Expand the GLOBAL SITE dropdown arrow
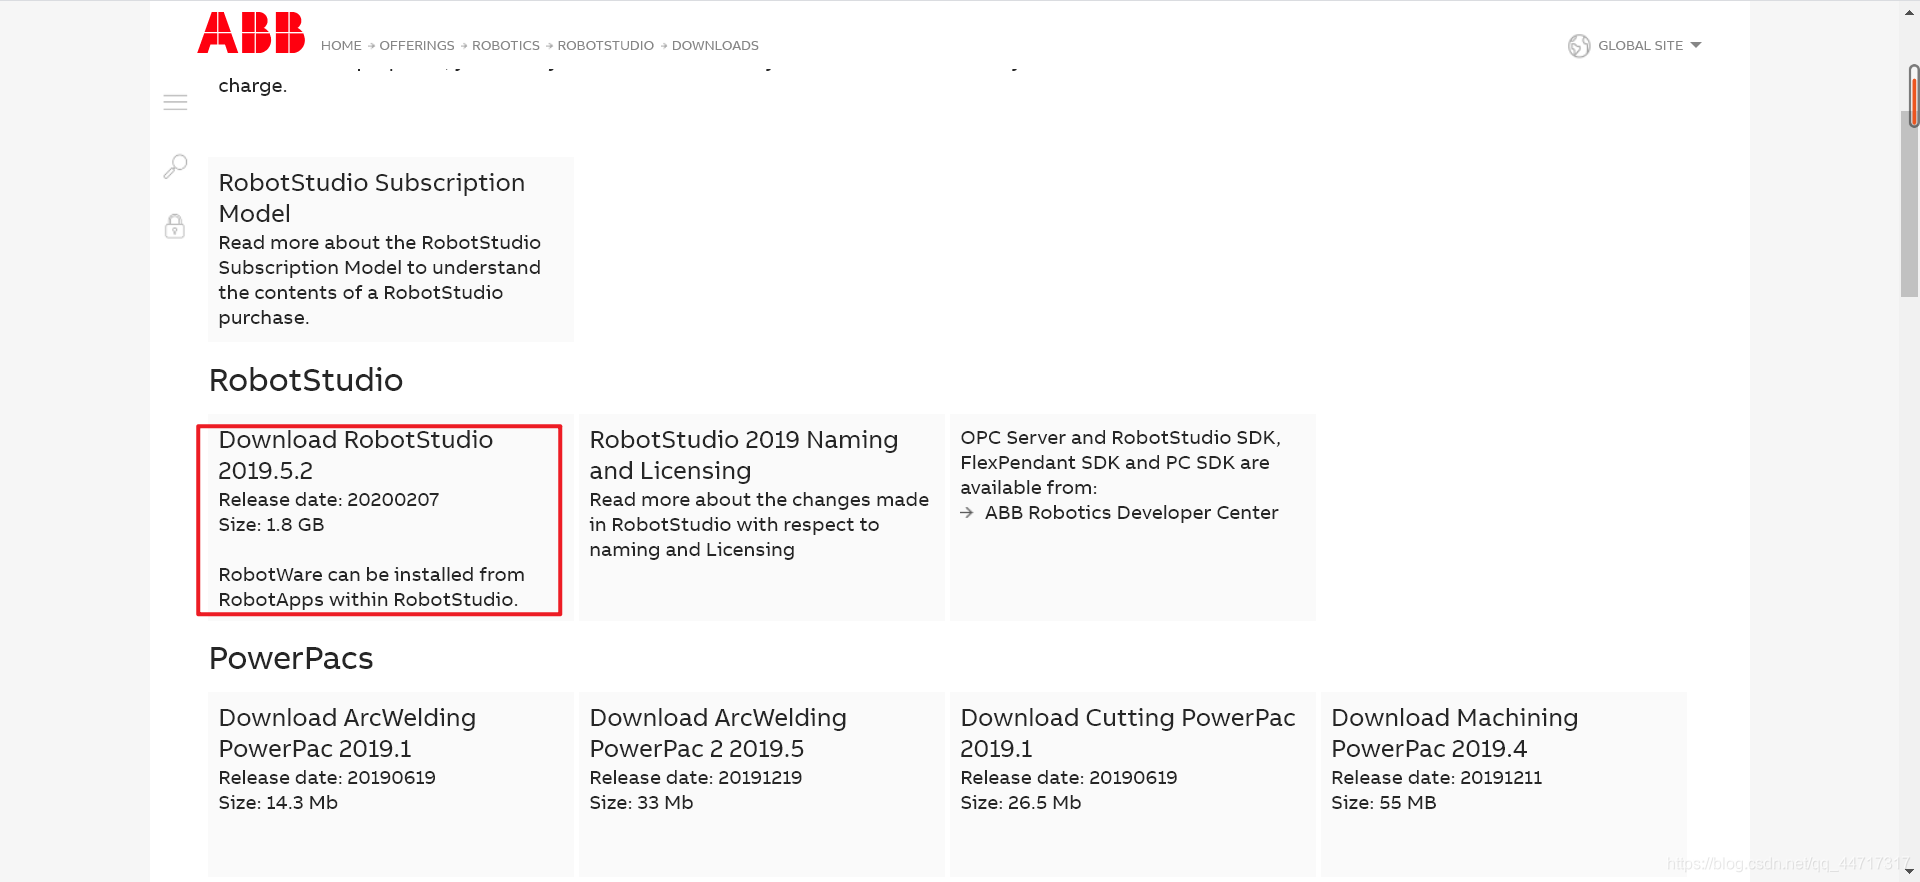1920x882 pixels. [1696, 45]
